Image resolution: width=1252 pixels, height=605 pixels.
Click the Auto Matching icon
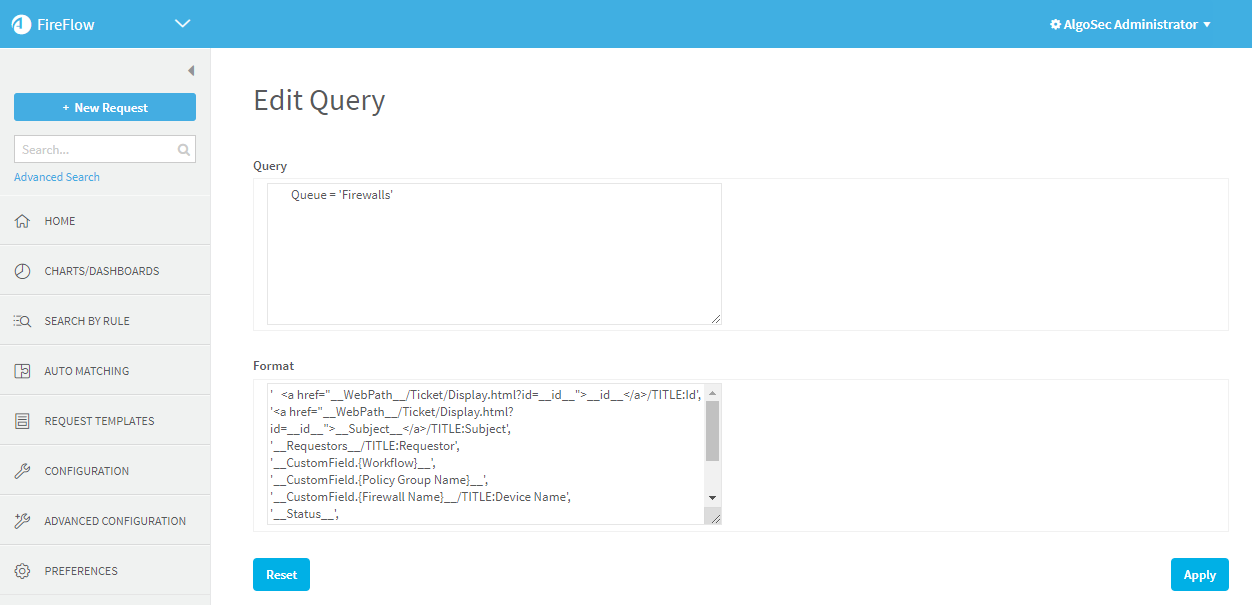22,371
